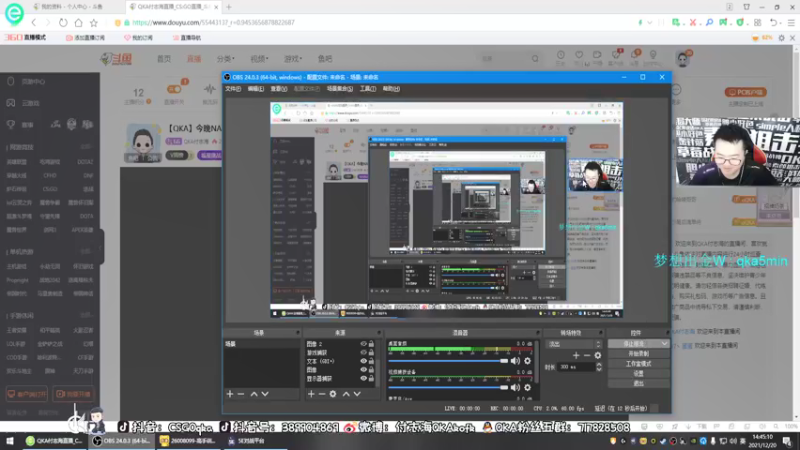Remove the transition with the minus icon
This screenshot has width=800, height=450.
587,355
